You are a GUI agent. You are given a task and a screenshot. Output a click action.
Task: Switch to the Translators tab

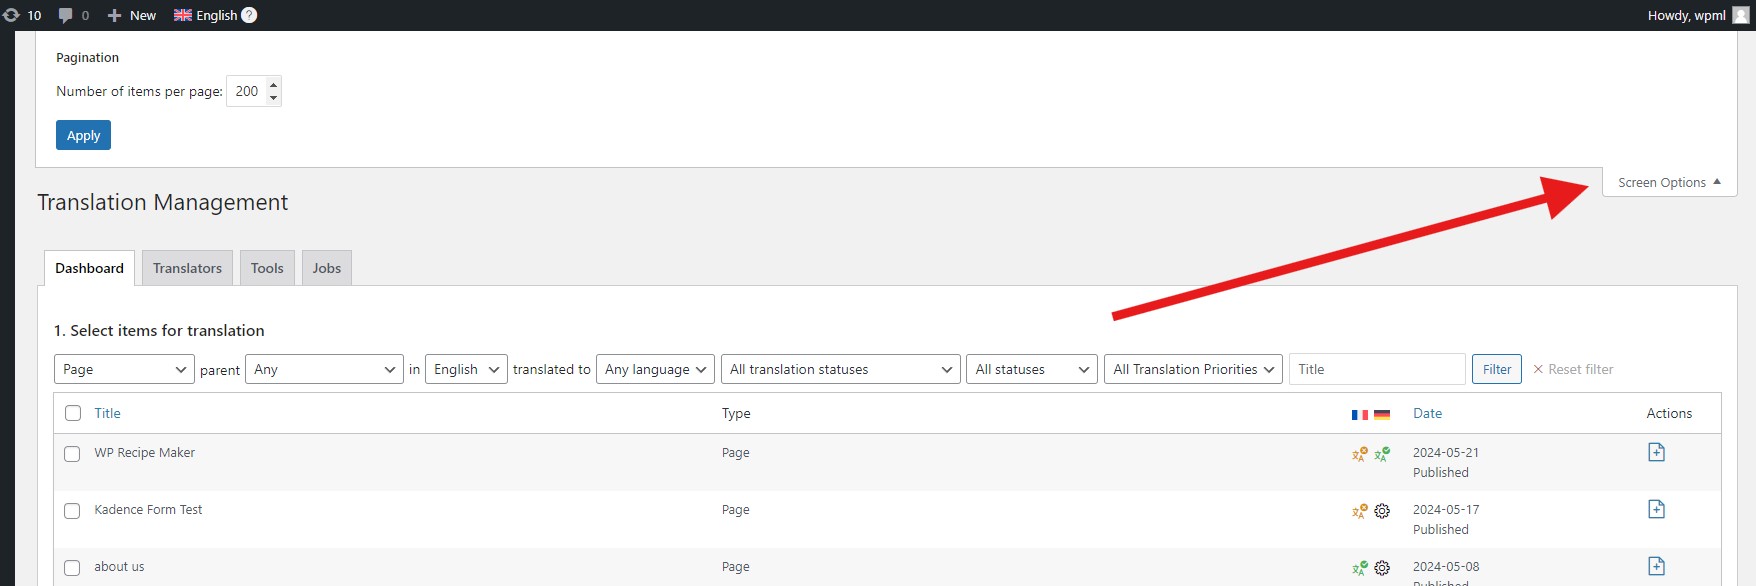pos(187,268)
